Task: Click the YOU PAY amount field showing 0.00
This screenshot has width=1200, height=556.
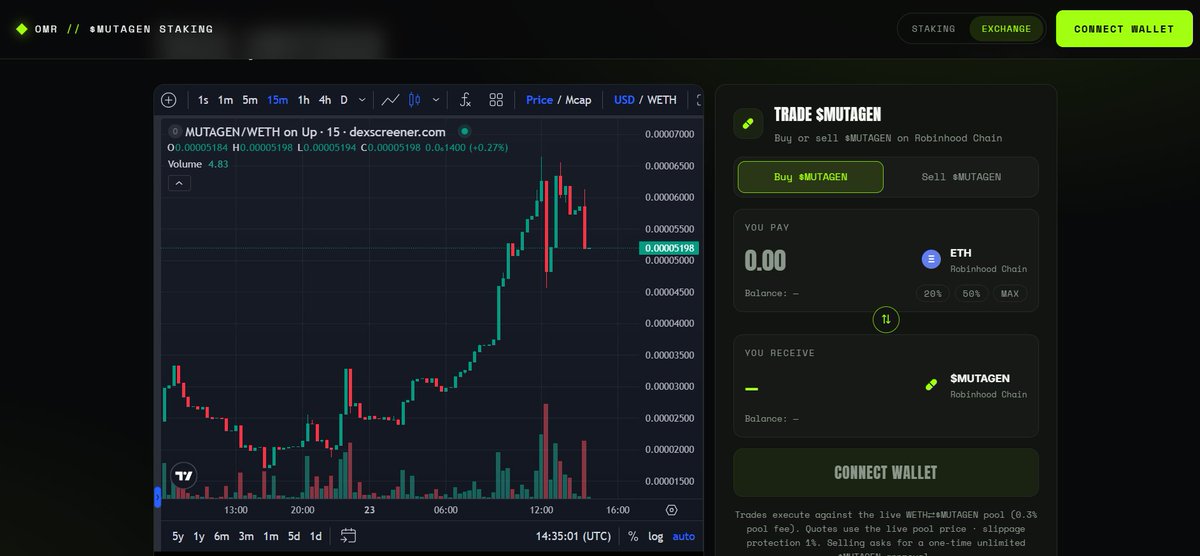Action: point(766,261)
